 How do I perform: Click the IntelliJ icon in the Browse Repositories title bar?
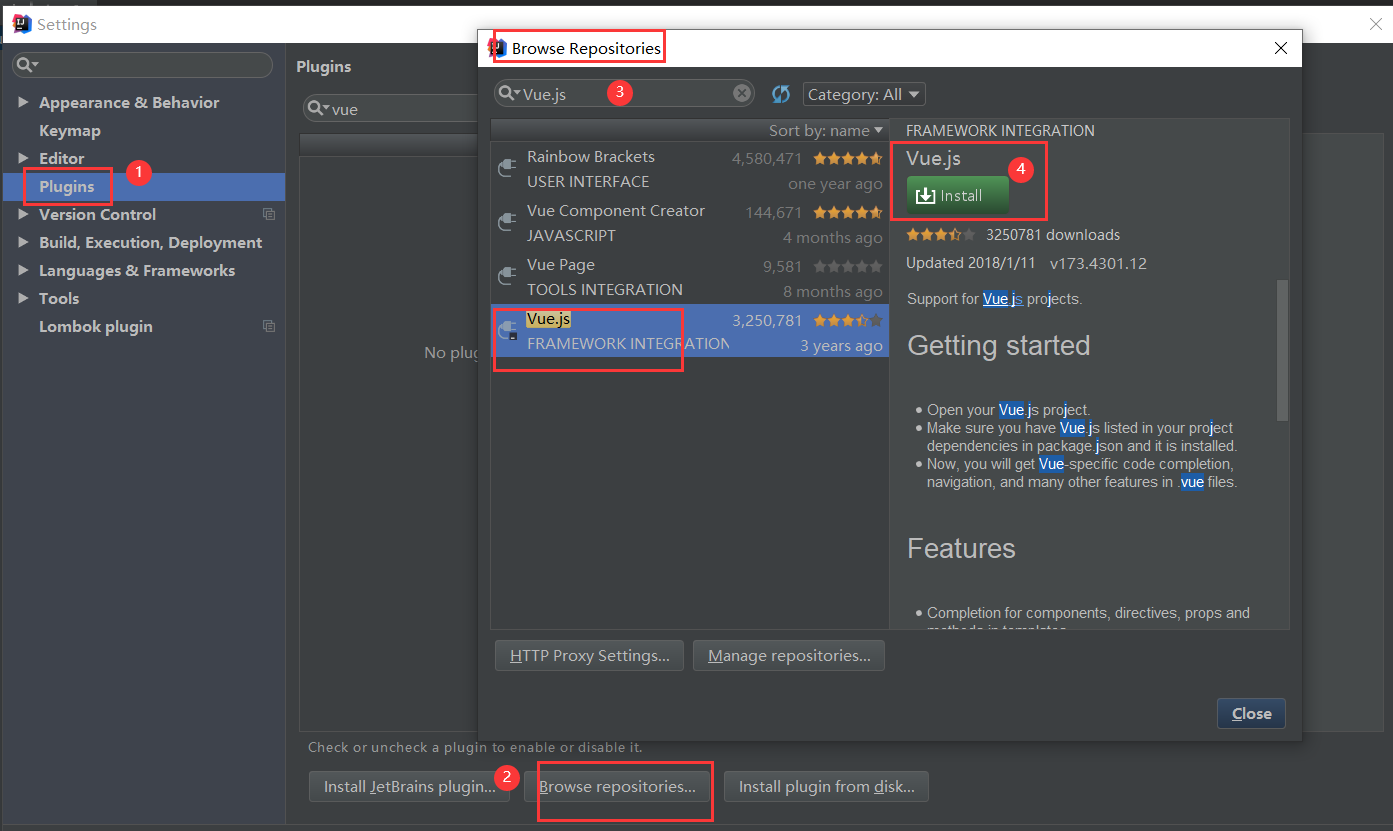click(497, 47)
